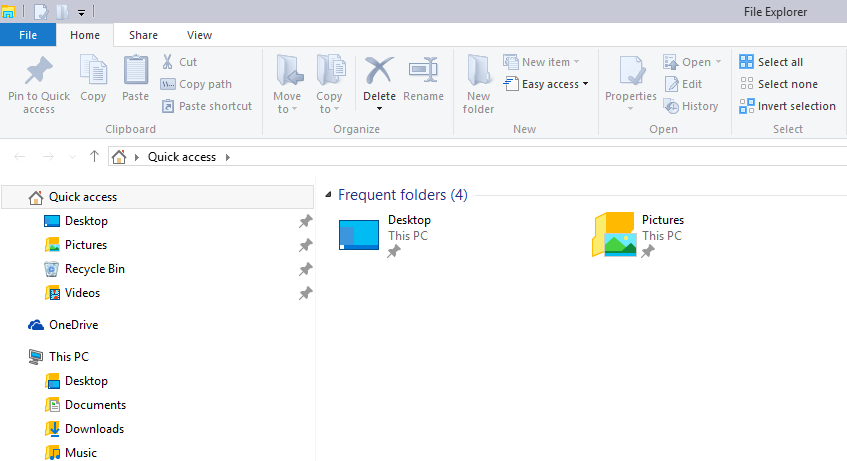Click Select all in the ribbon
This screenshot has width=847, height=461.
(x=747, y=62)
